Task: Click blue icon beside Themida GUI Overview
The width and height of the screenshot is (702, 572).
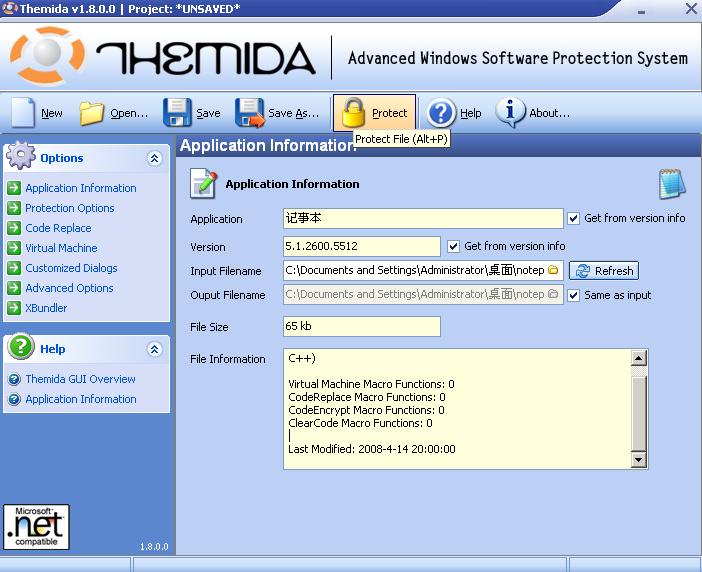Action: tap(14, 379)
